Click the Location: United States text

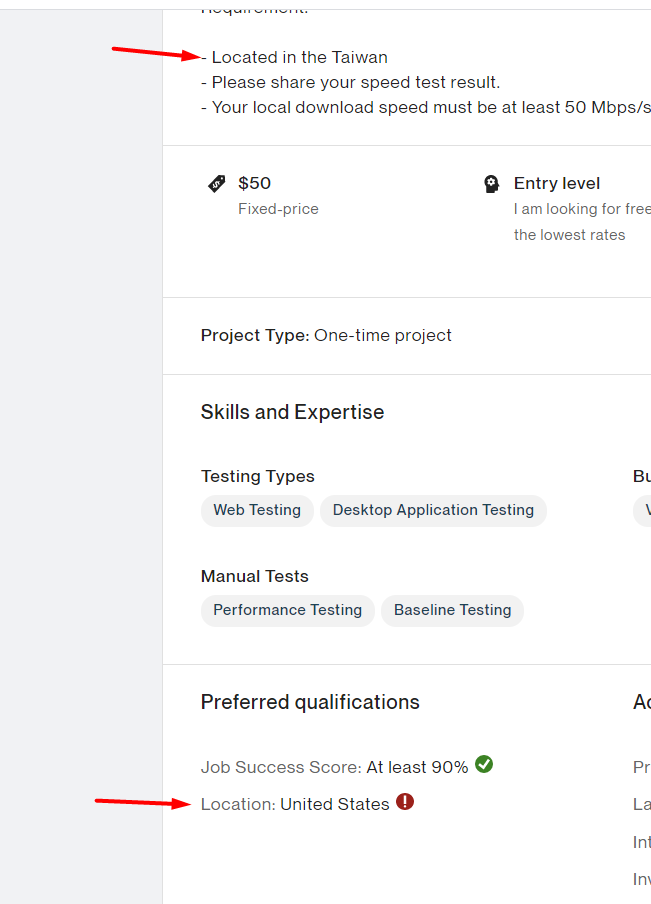295,804
